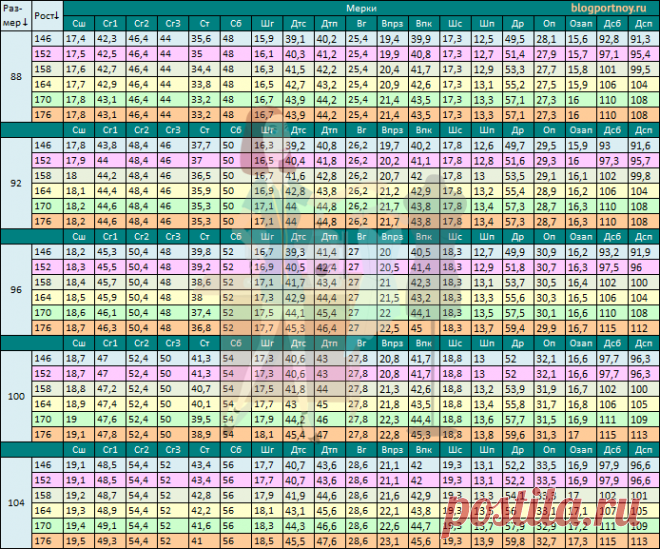Image resolution: width=660 pixels, height=549 pixels.
Task: Click Ст value 37,4 in size 96 row 170
Action: (x=204, y=313)
